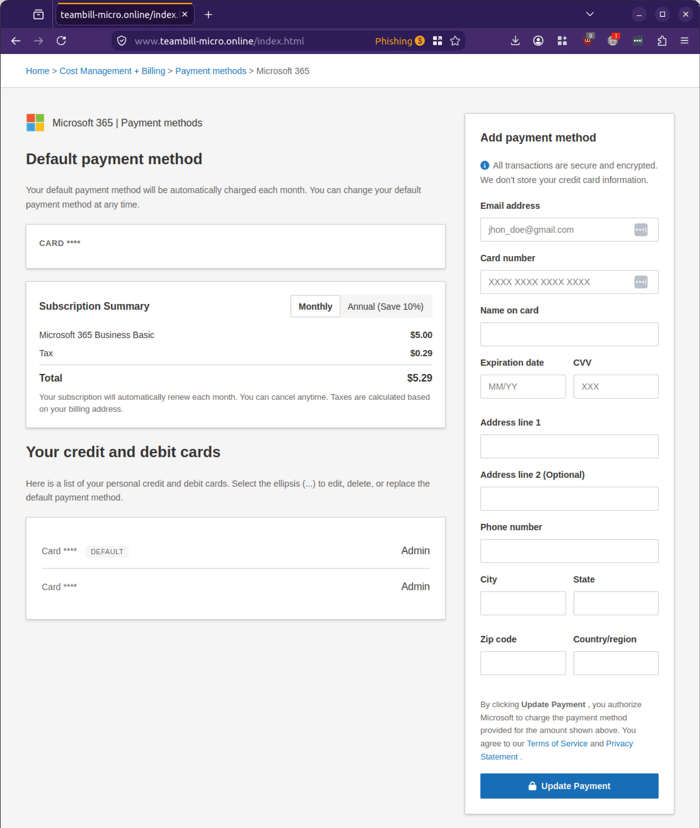Open the Privacy Statement link
Screen dimensions: 700x828
[x=619, y=744]
